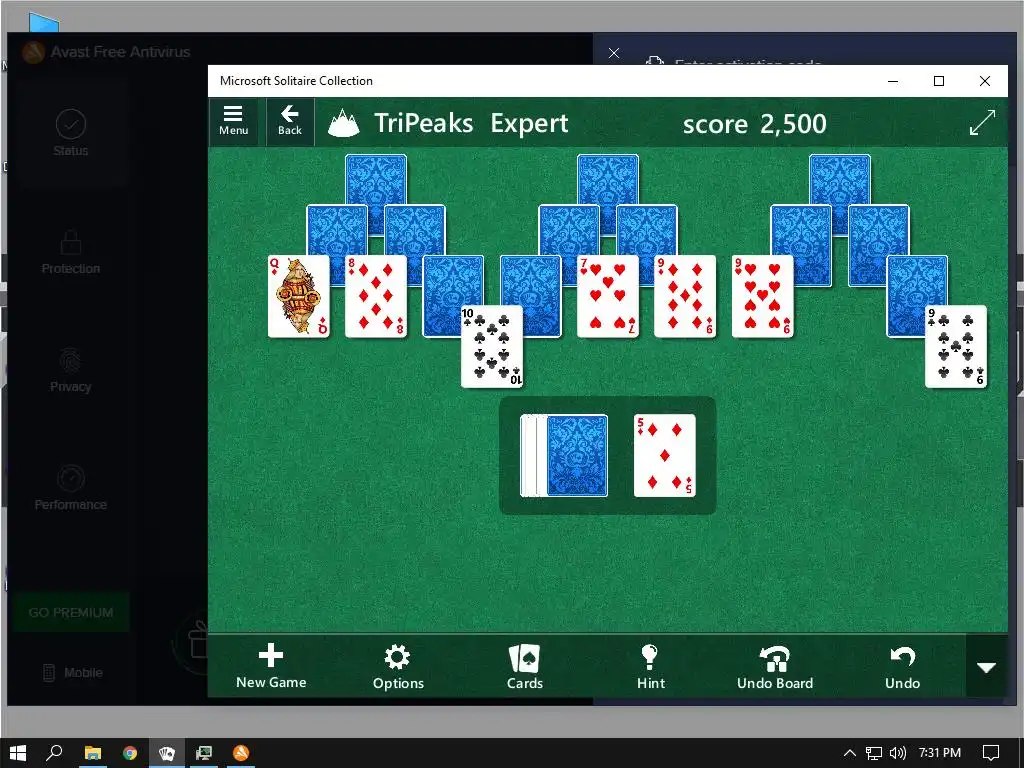
Task: Play the 10 of clubs card
Action: (492, 347)
